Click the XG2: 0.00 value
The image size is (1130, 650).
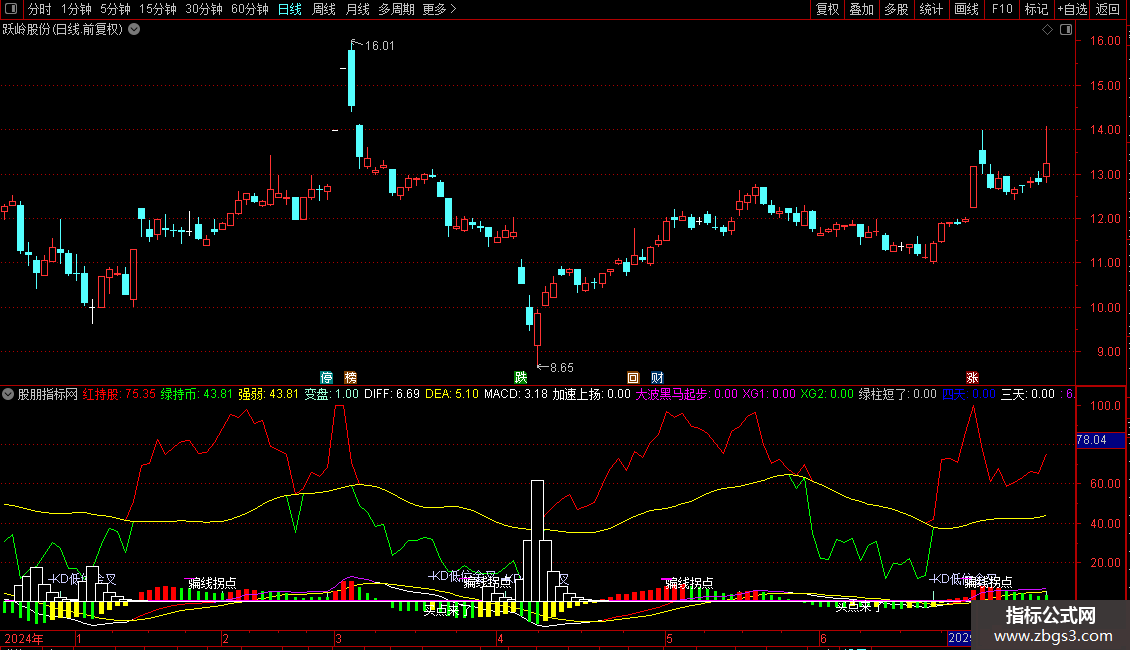(x=827, y=394)
